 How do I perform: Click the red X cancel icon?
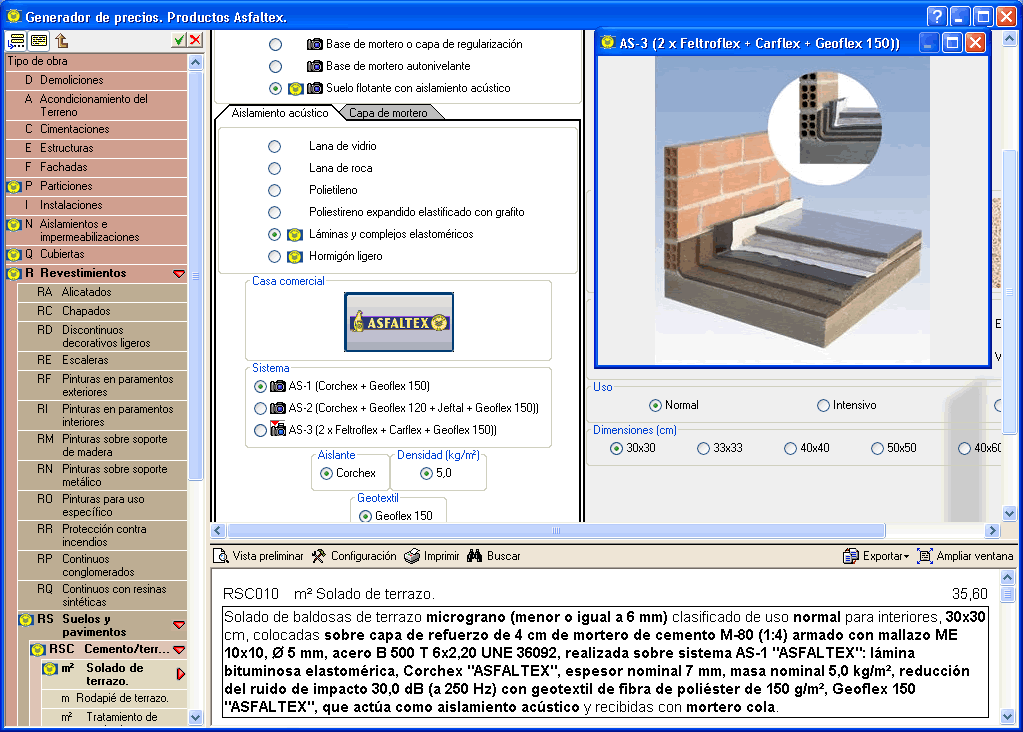point(195,40)
